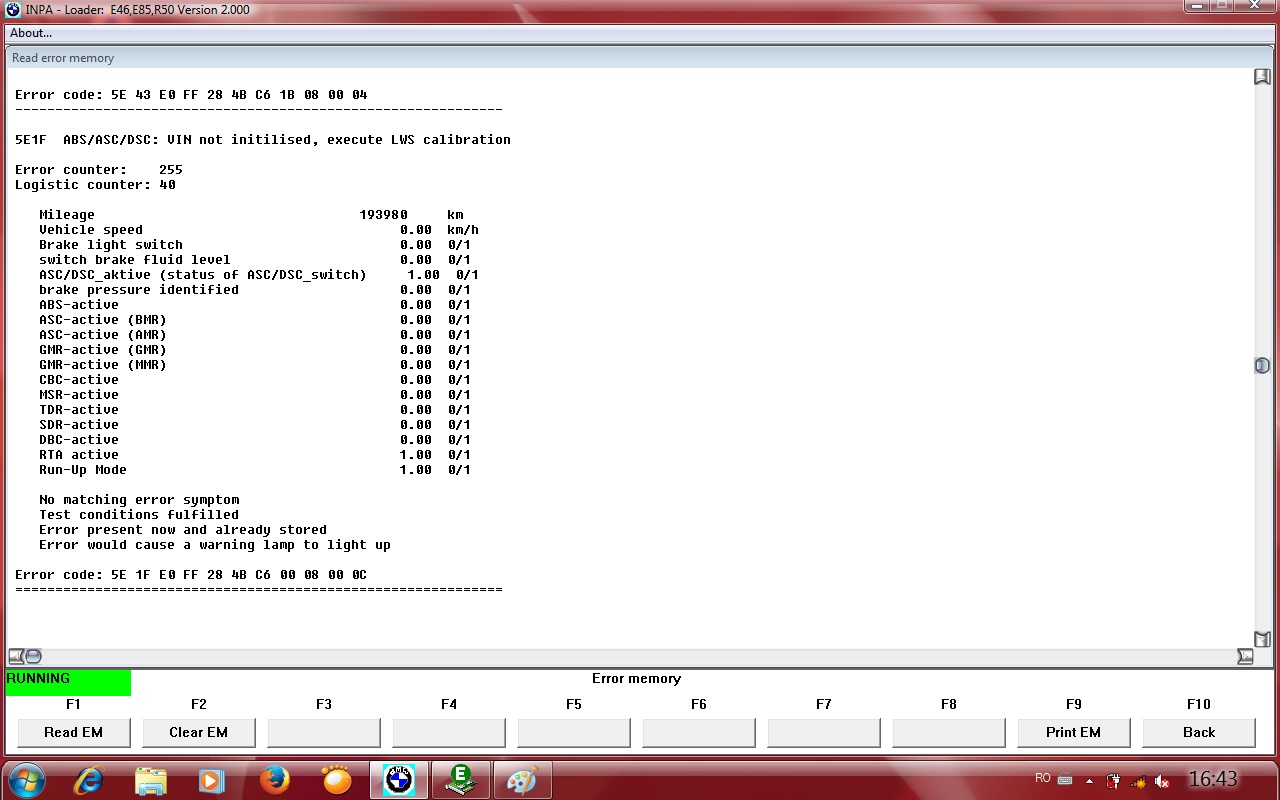This screenshot has width=1280, height=800.
Task: Open the network status tray icon
Action: (1138, 781)
